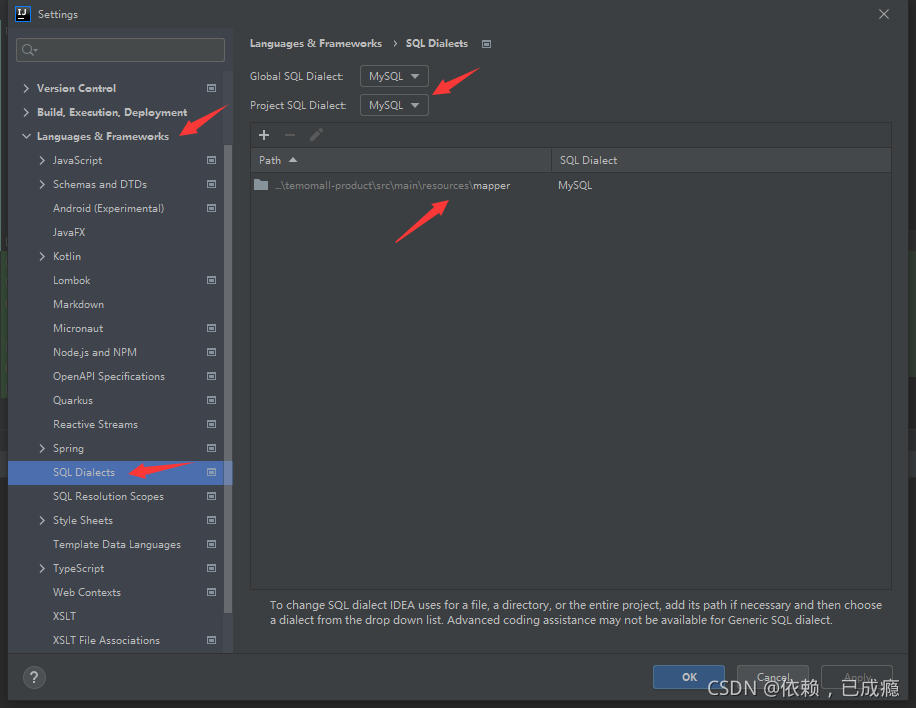This screenshot has height=708, width=916.
Task: Click the project icon next to TypeScript
Action: tap(211, 568)
